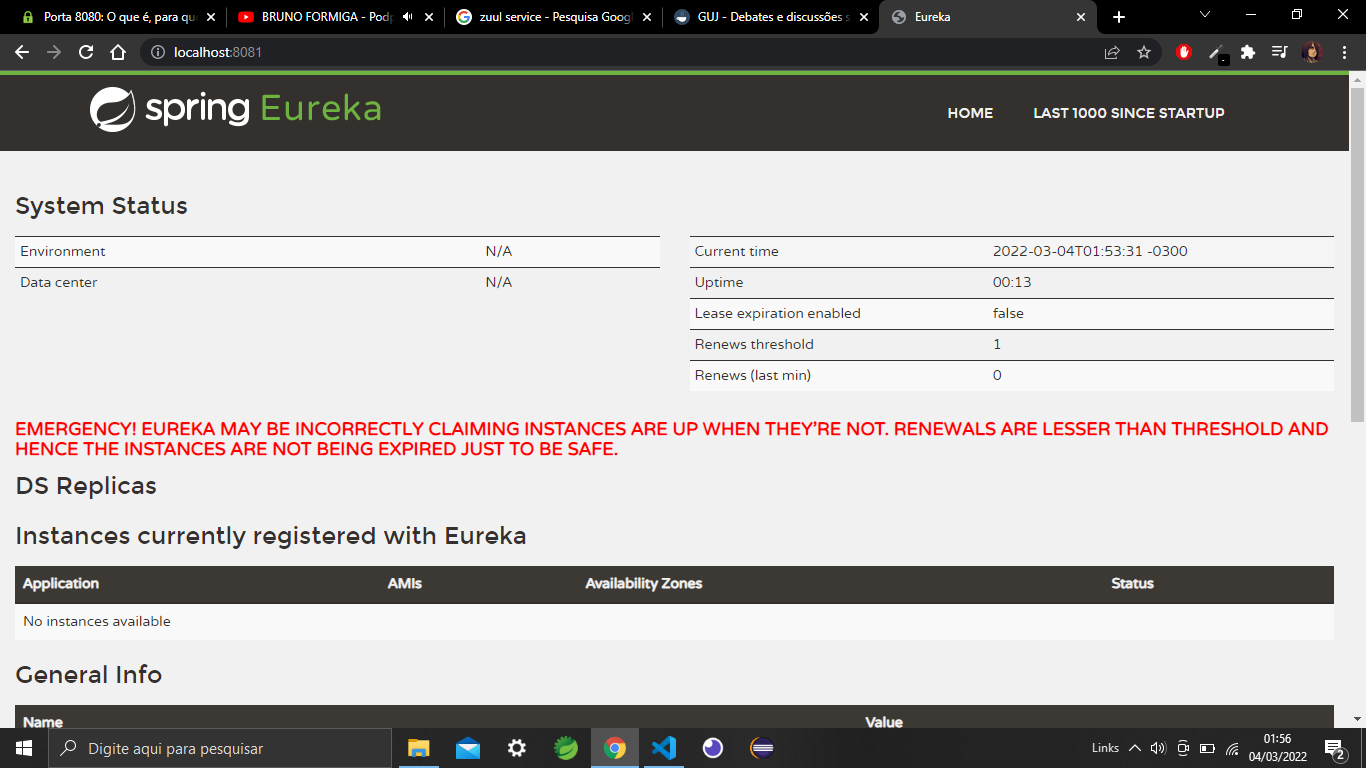Open Eclipse IDE taskbar icon
Screen dimensions: 1366x768
click(762, 748)
